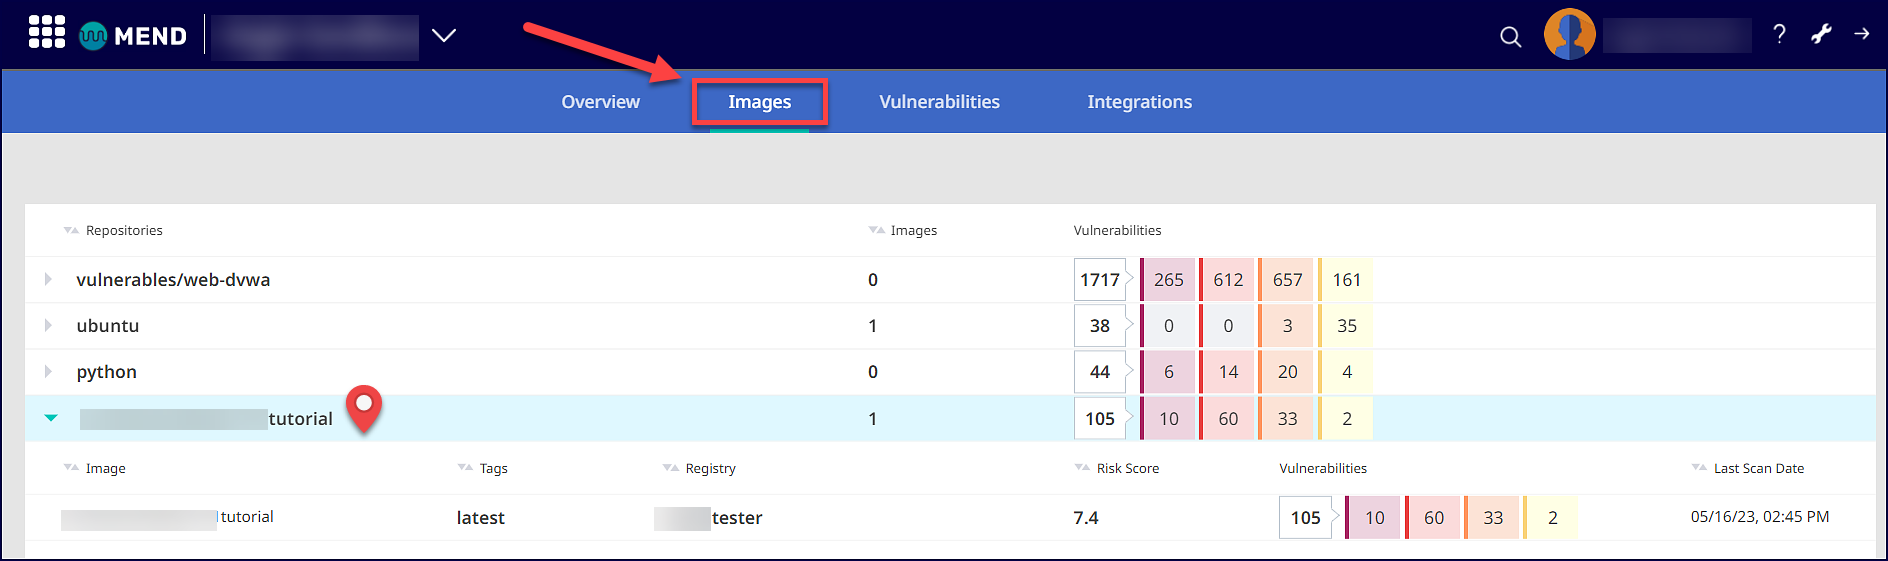
Task: Sort by the Repositories column sort icon
Action: pos(71,230)
